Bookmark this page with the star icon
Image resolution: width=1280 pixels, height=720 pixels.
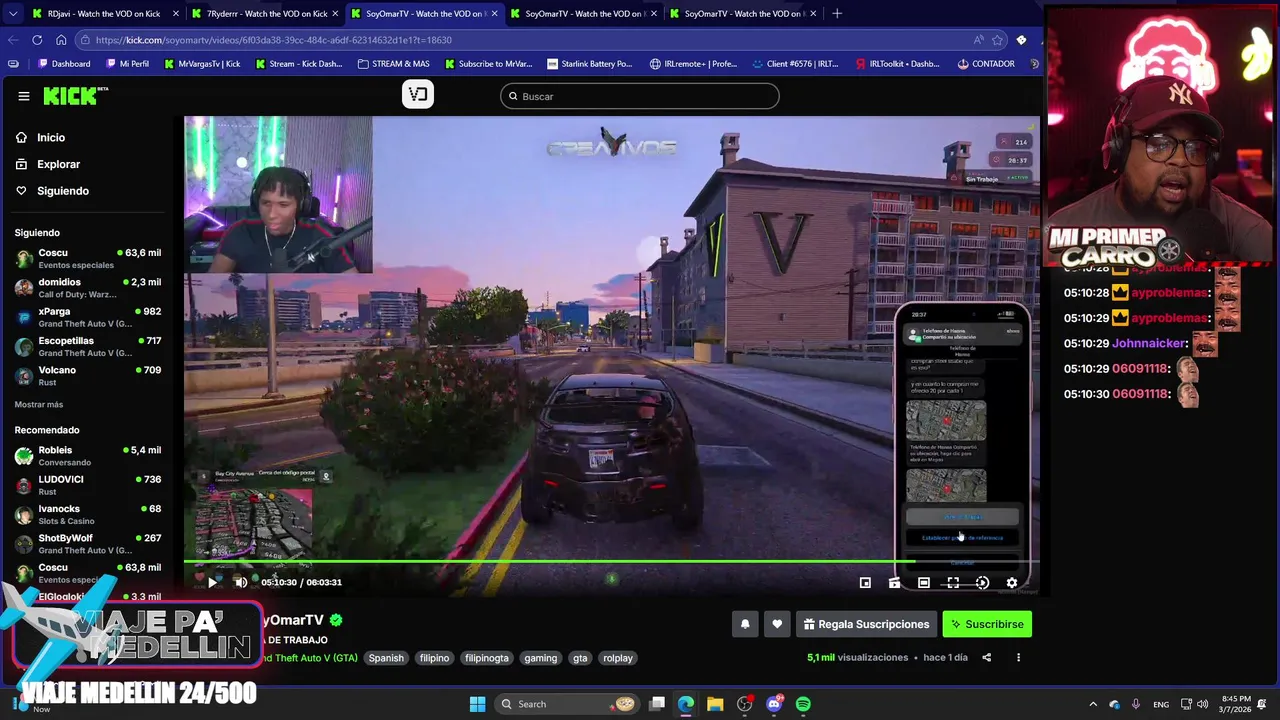coord(997,40)
